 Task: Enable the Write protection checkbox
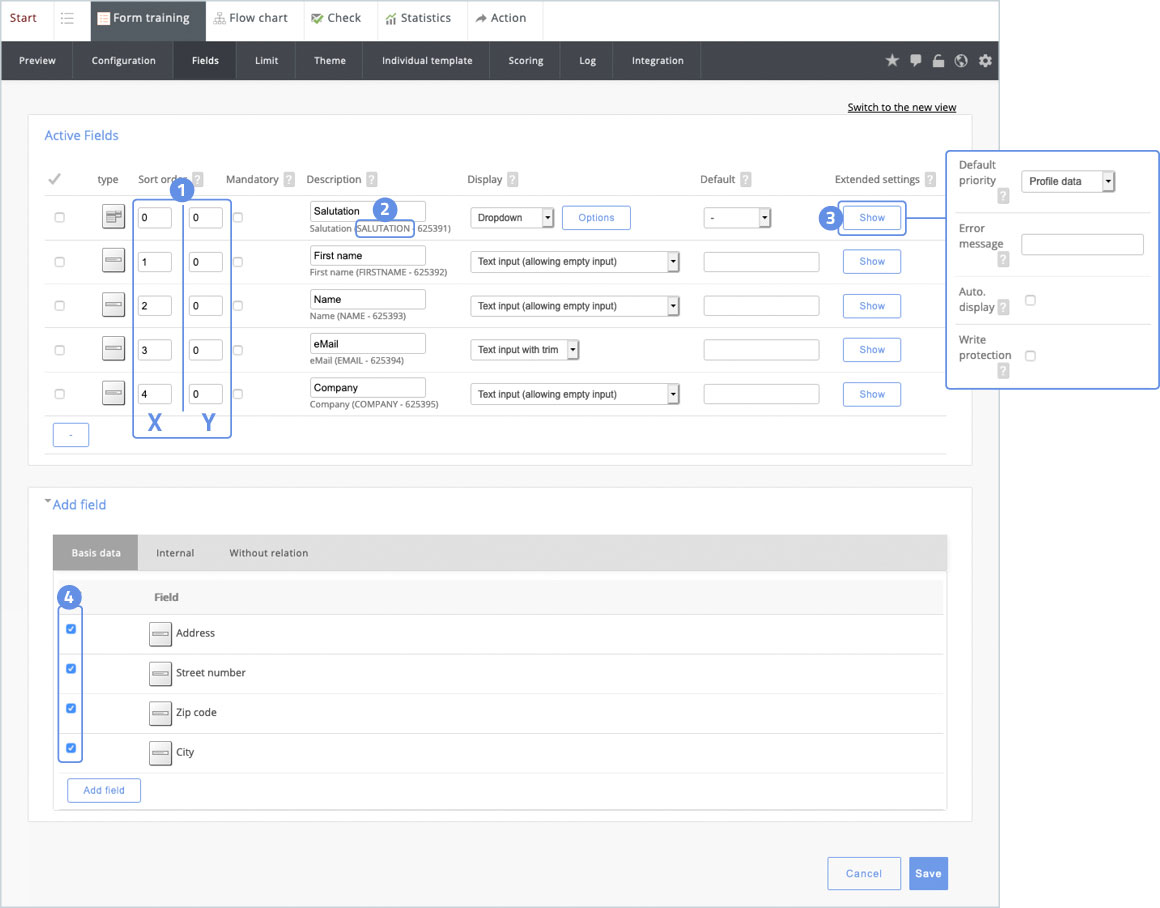coord(1030,356)
